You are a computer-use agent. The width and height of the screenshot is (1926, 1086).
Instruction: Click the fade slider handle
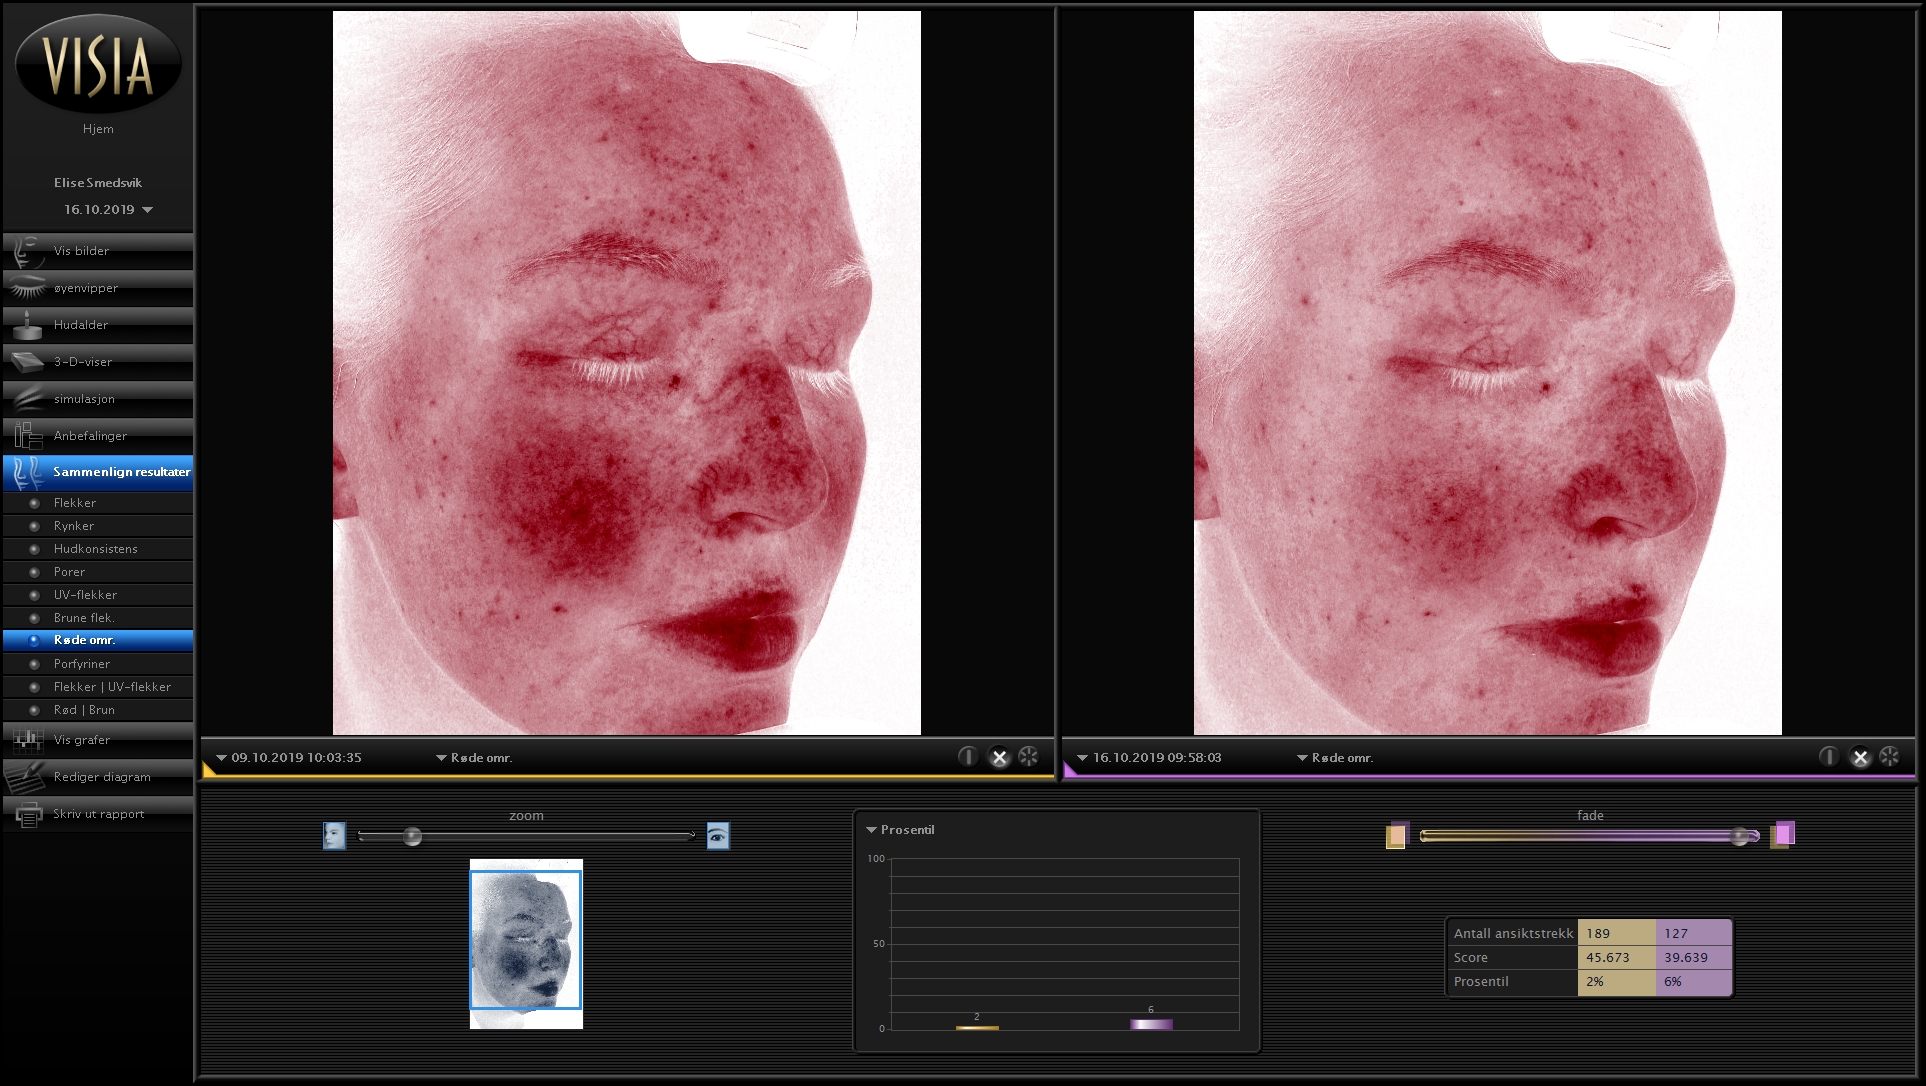coord(1741,836)
